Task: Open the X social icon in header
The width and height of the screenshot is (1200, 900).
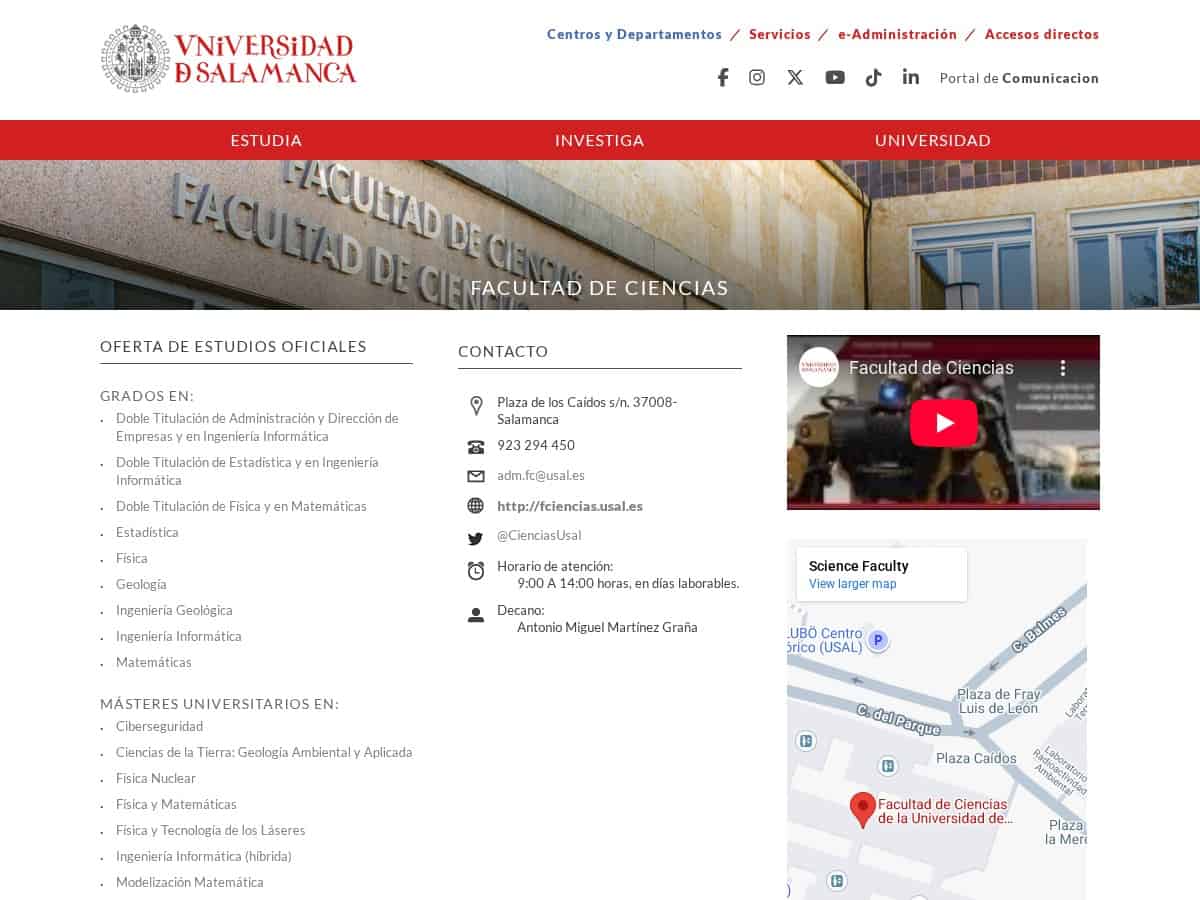Action: coord(795,77)
